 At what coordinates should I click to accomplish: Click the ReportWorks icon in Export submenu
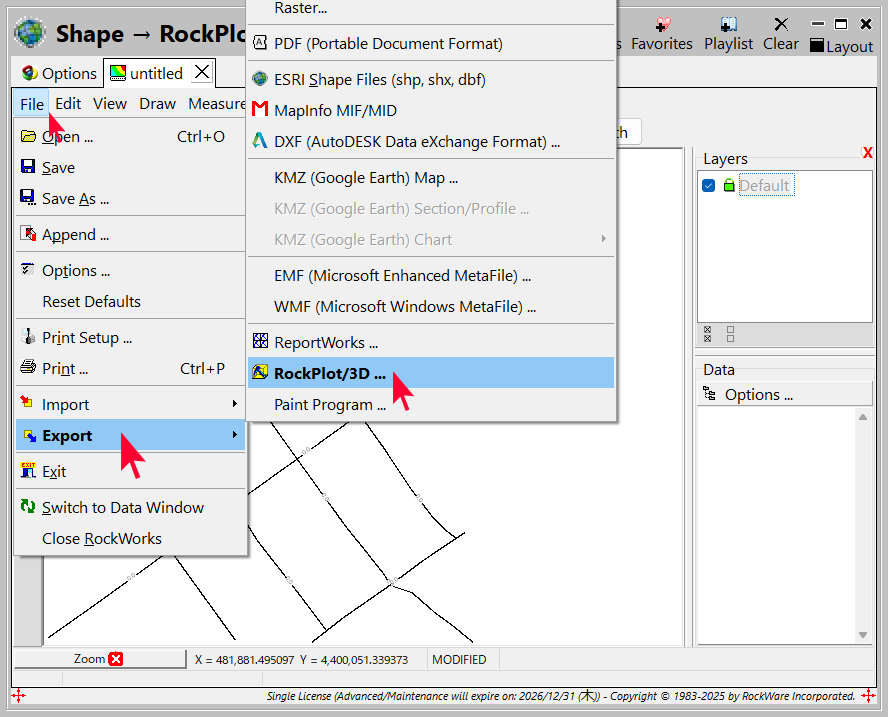point(260,342)
